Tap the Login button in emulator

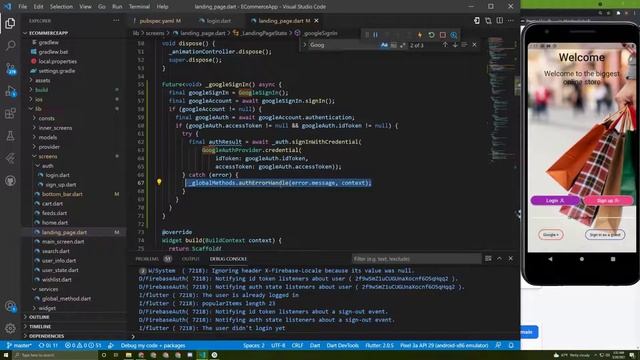(x=555, y=200)
